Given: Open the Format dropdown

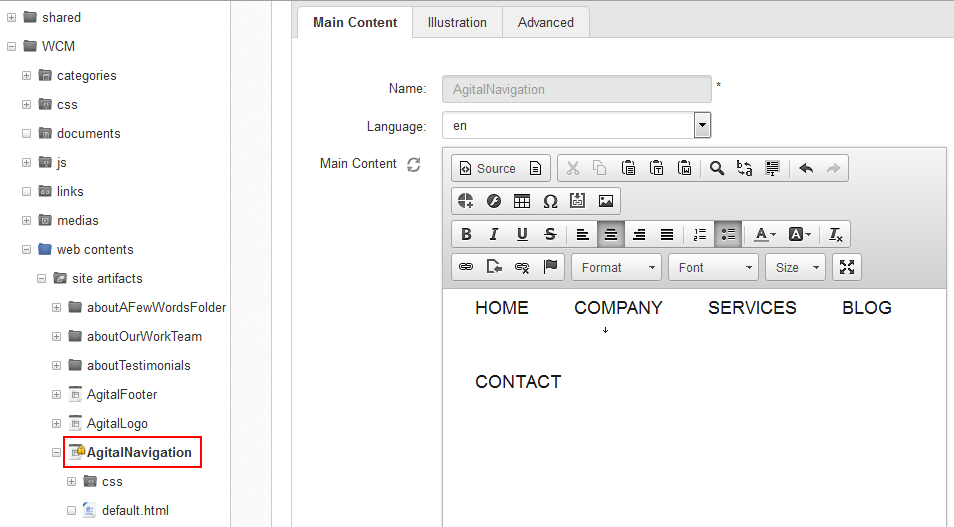Looking at the screenshot, I should point(616,267).
